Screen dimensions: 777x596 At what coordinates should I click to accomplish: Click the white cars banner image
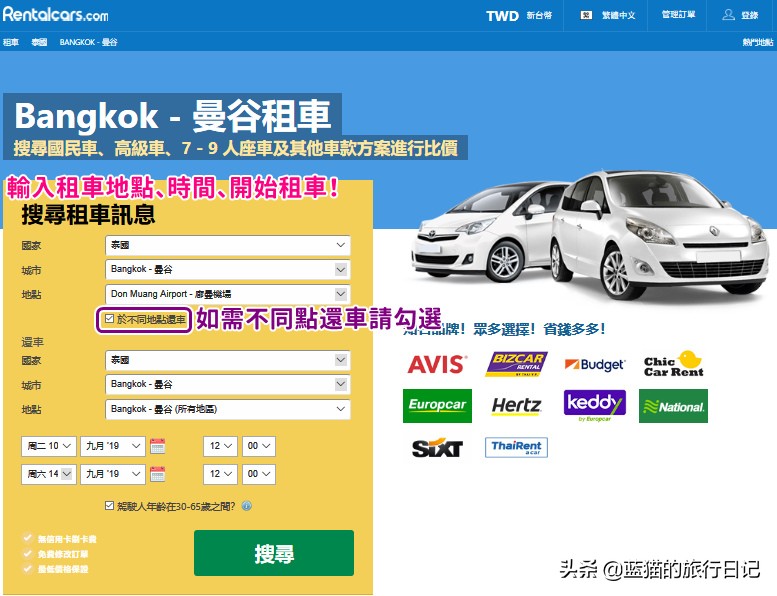(x=590, y=238)
